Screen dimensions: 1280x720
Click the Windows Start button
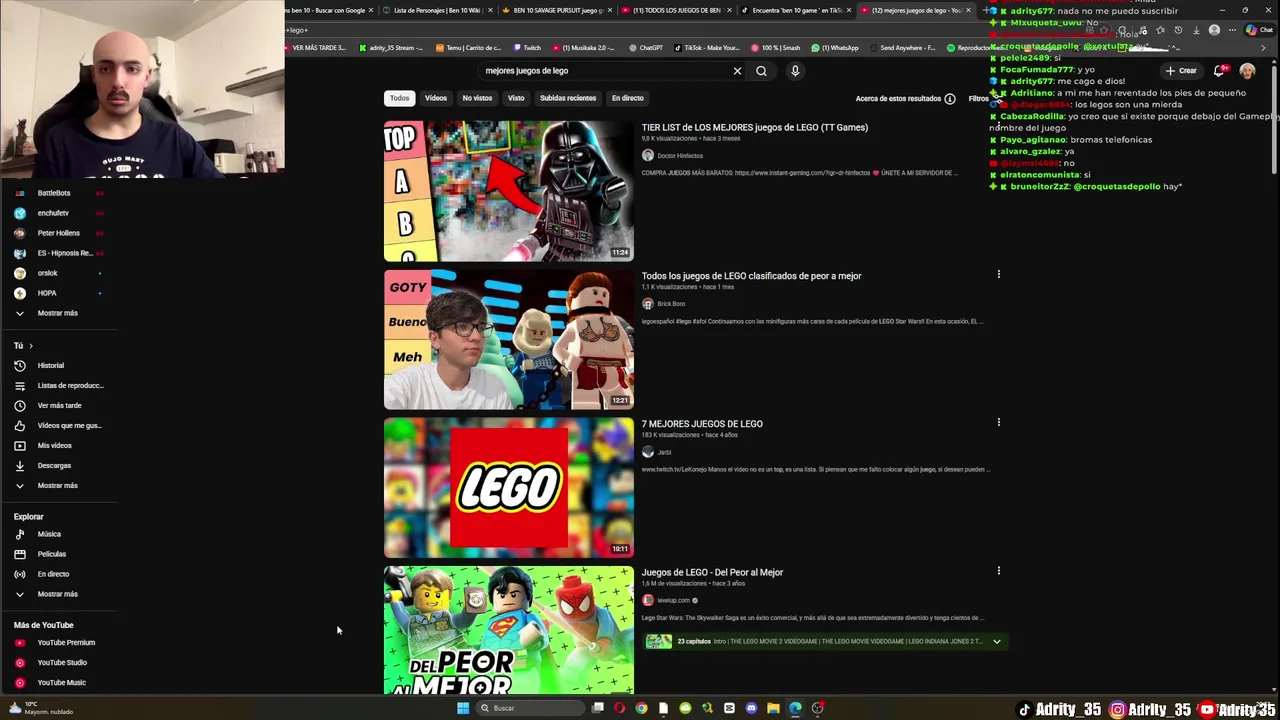(463, 708)
